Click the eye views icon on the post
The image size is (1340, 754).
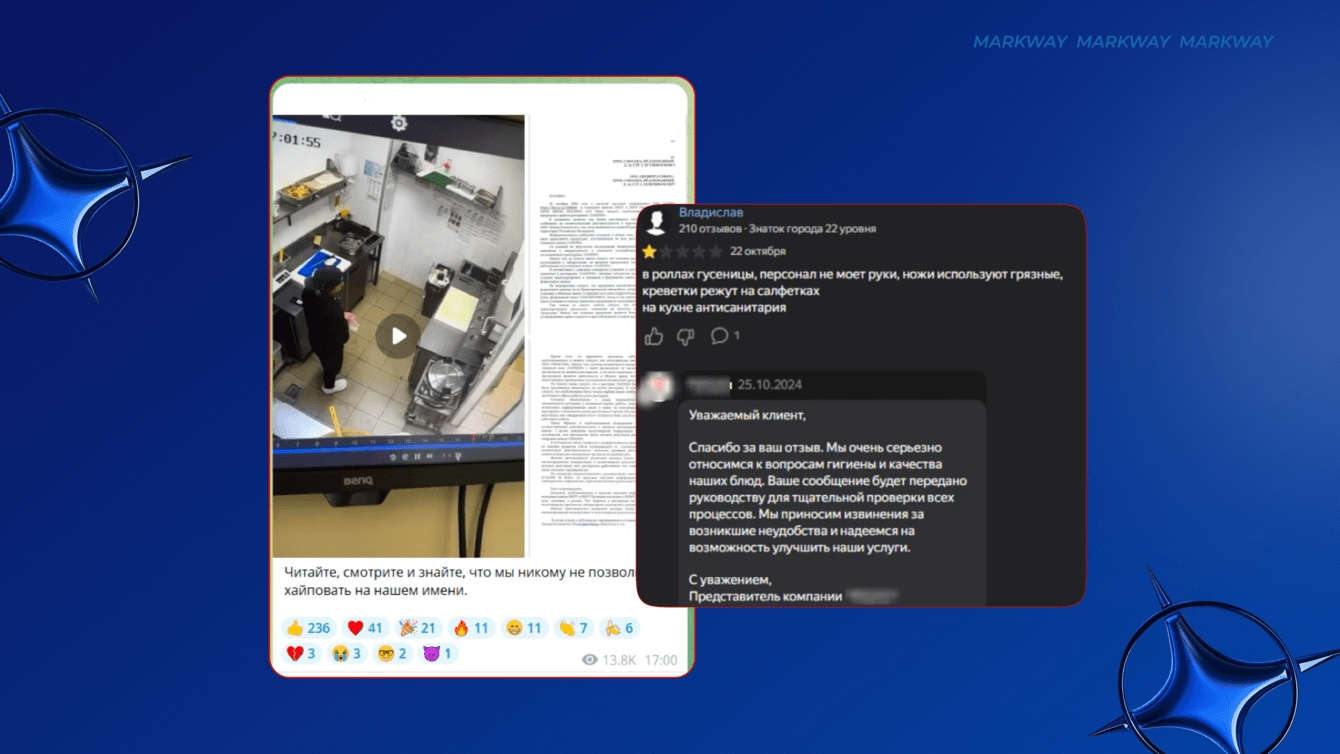590,660
